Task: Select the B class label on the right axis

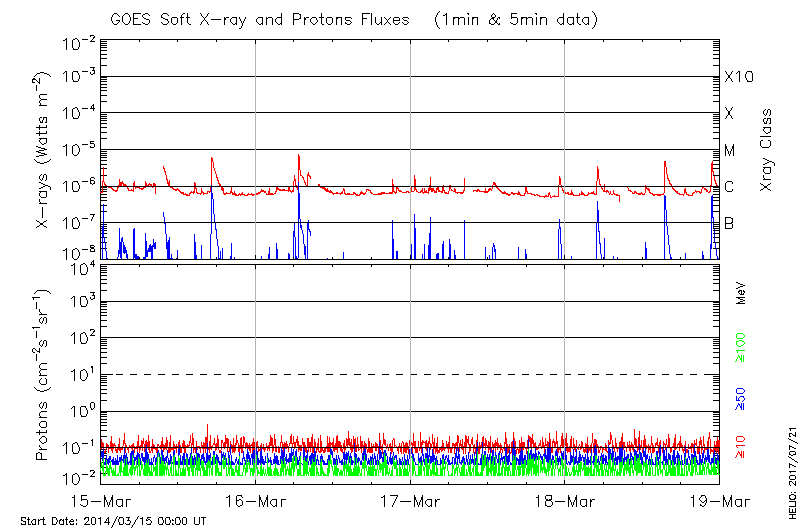Action: click(x=729, y=223)
